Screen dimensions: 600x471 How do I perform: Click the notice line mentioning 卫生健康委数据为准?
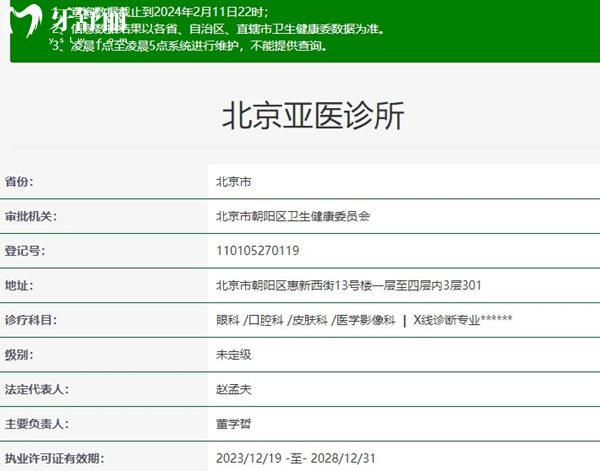[x=218, y=29]
